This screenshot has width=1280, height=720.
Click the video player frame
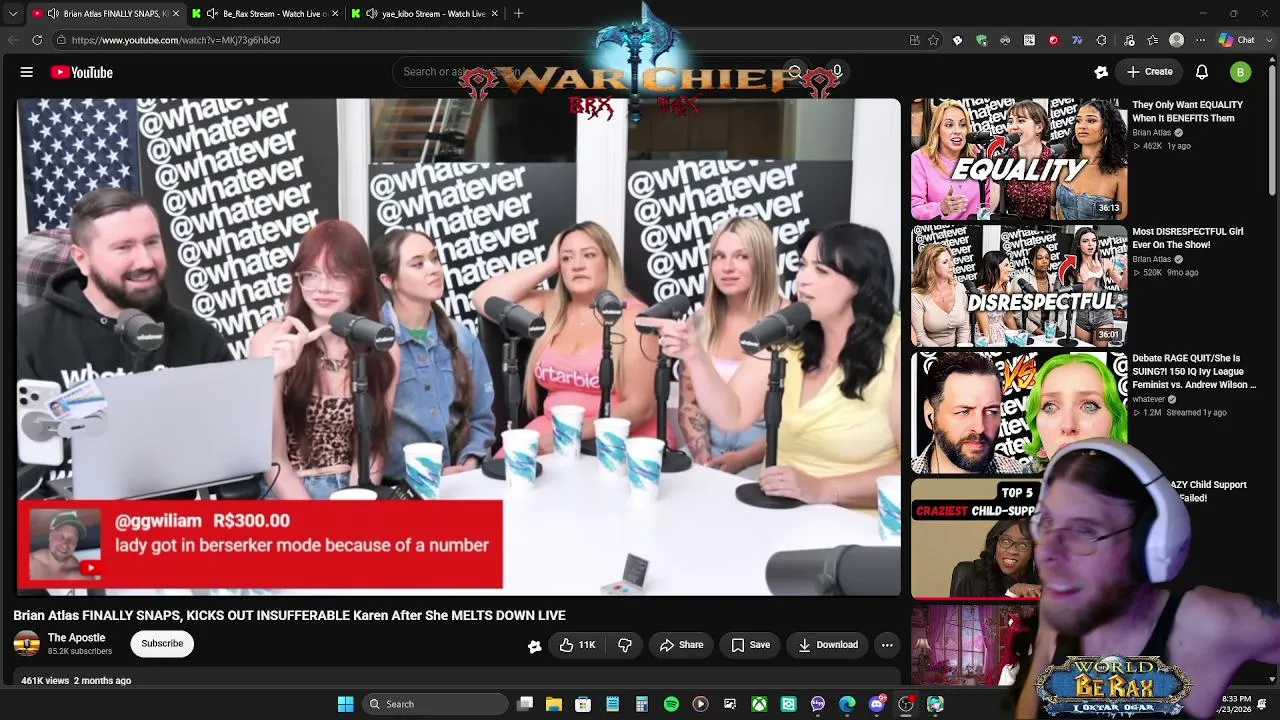pyautogui.click(x=458, y=346)
